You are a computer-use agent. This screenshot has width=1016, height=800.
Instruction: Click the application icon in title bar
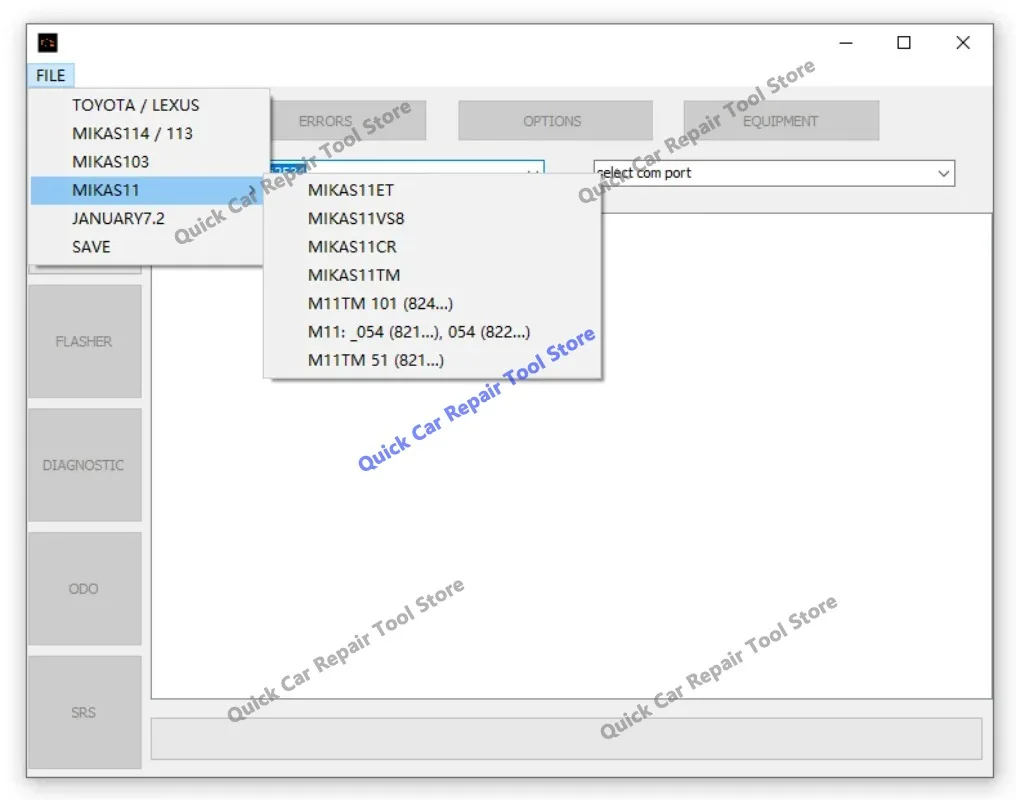coord(47,43)
